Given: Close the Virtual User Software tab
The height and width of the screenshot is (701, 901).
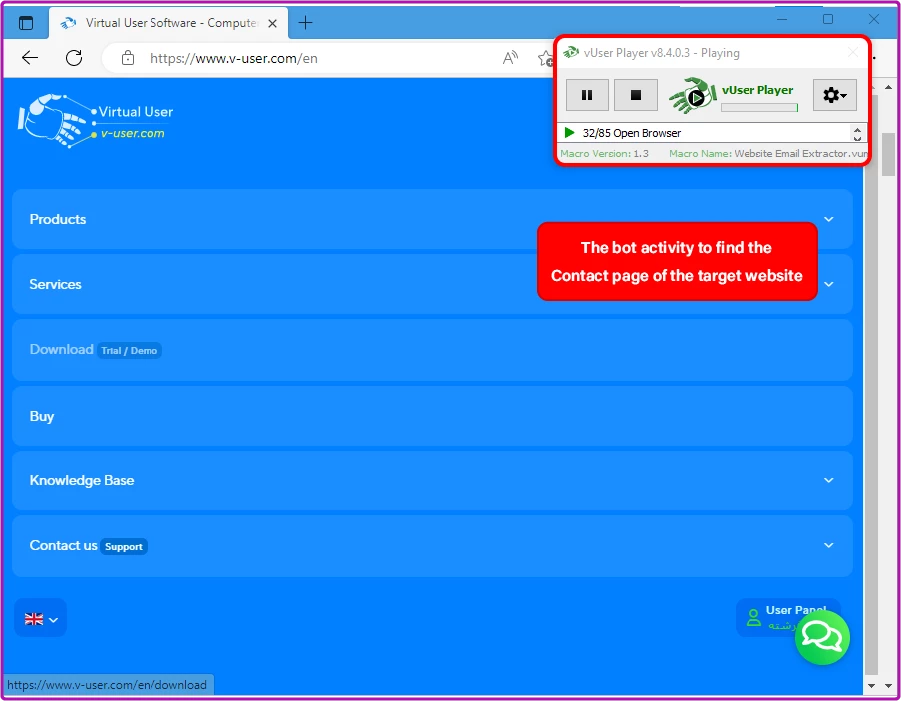Looking at the screenshot, I should pos(272,24).
